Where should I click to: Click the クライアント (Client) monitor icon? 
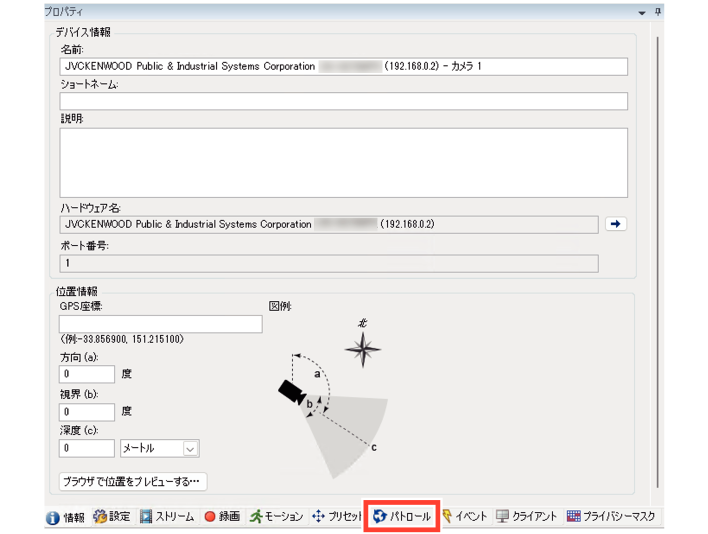(503, 517)
